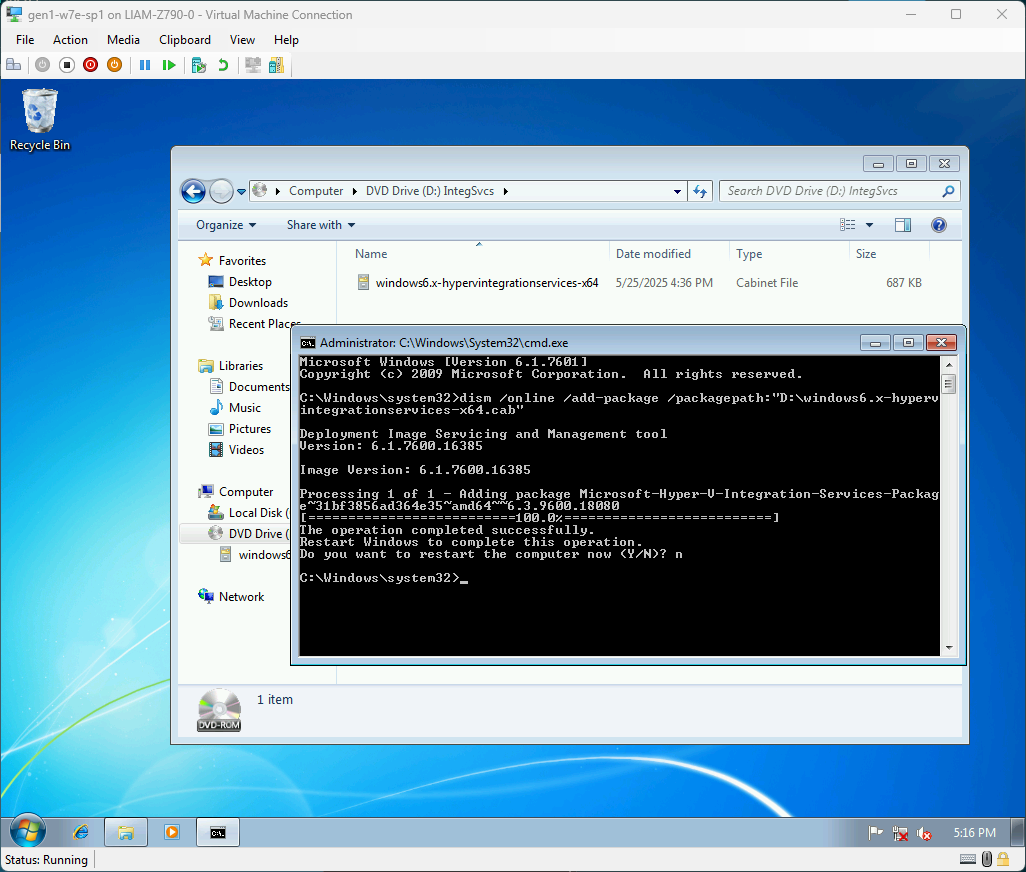Sort files by the Name column
Image resolution: width=1026 pixels, height=872 pixels.
(x=371, y=254)
